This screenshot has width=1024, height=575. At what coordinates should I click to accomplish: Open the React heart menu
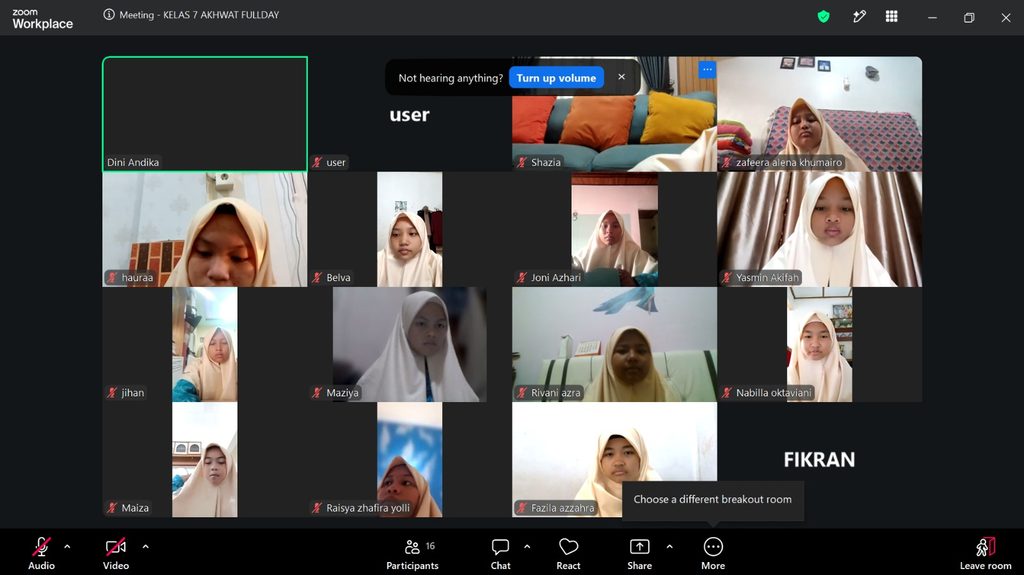point(568,553)
